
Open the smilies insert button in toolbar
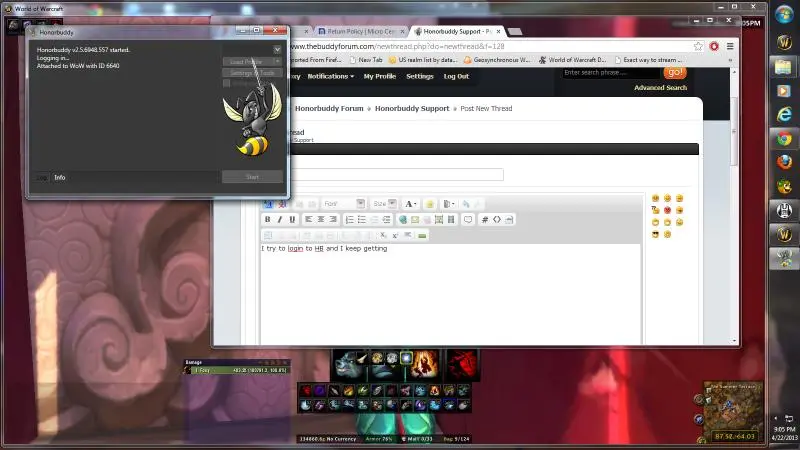point(430,204)
